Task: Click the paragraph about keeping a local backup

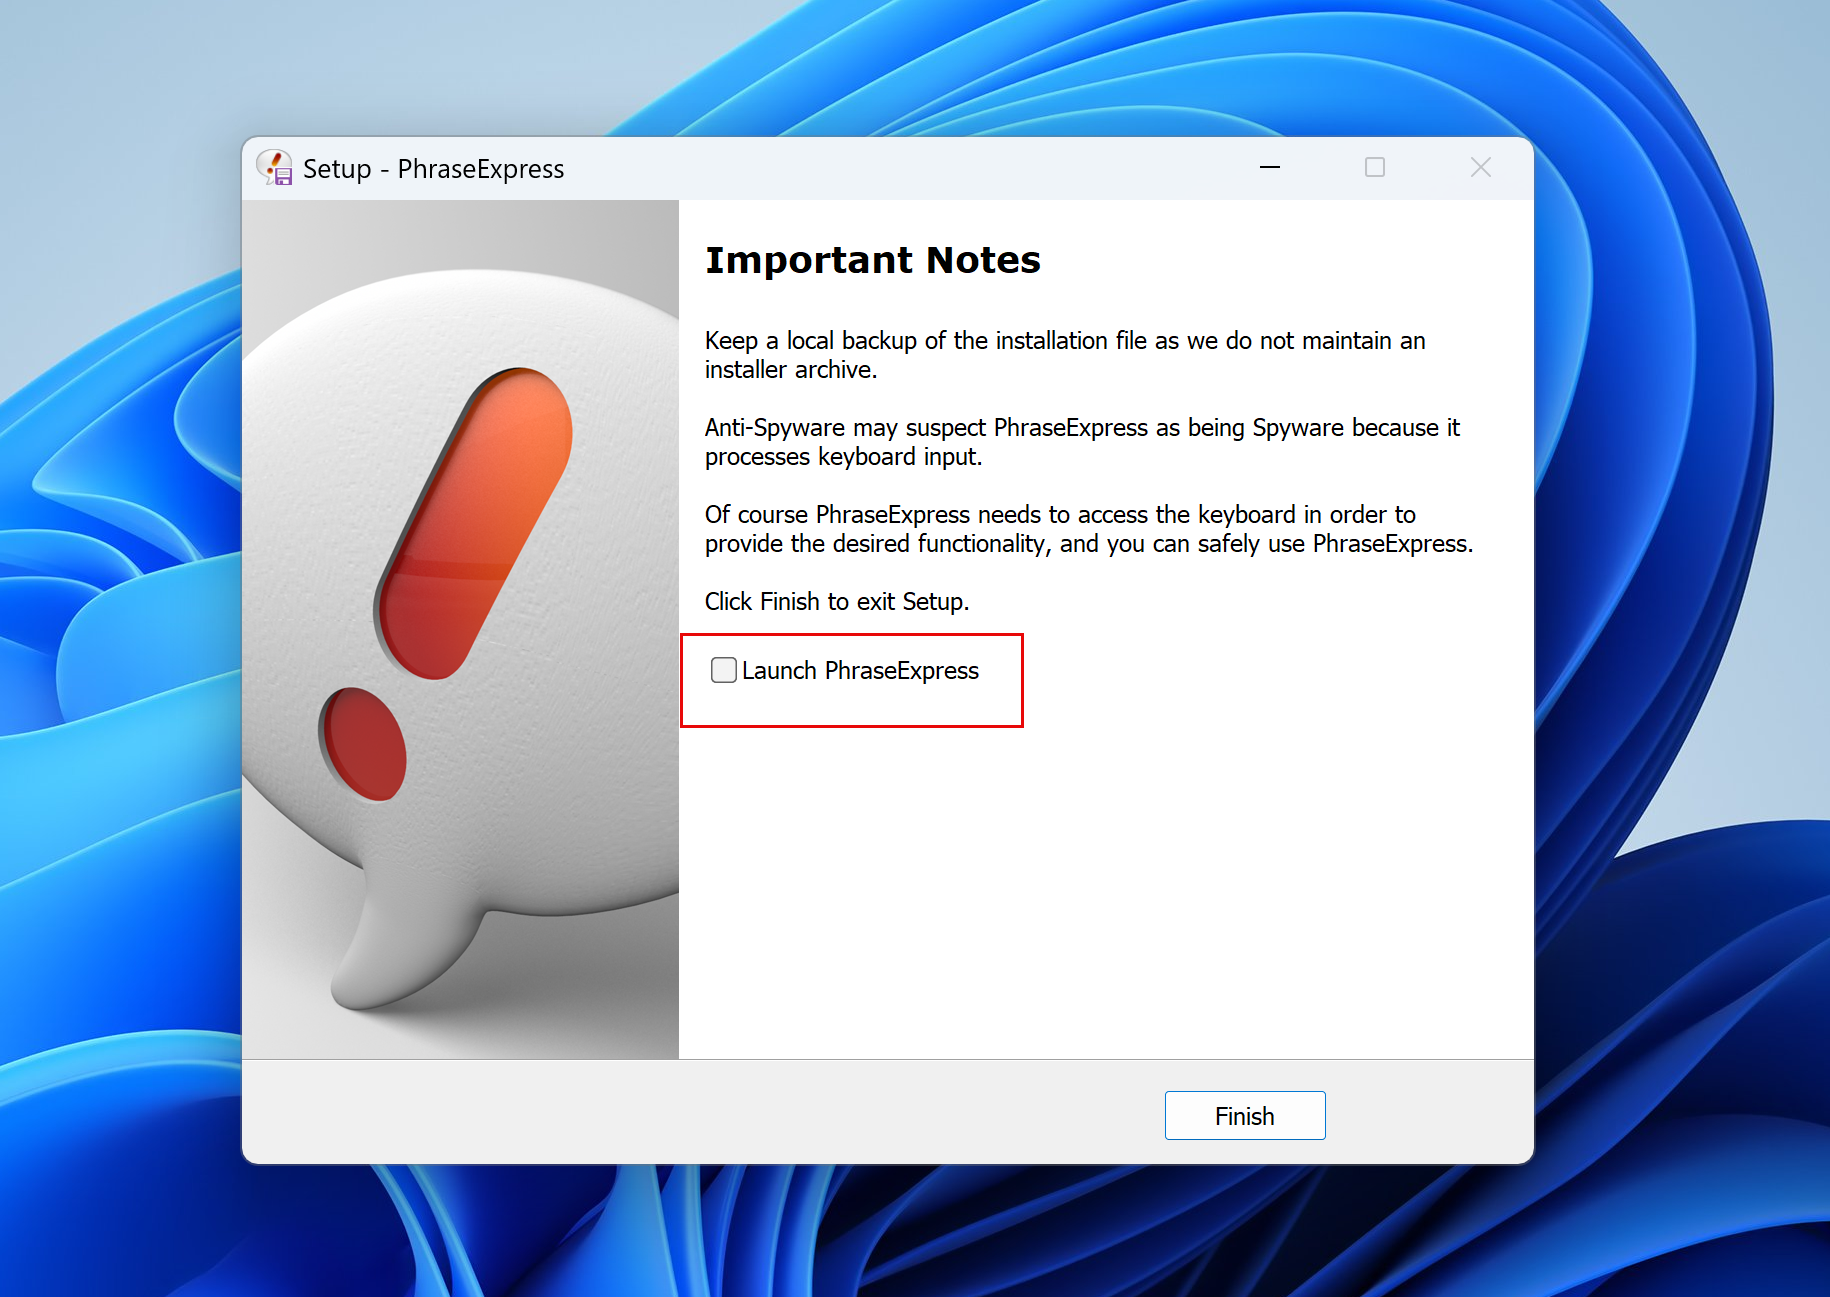Action: [x=1064, y=355]
